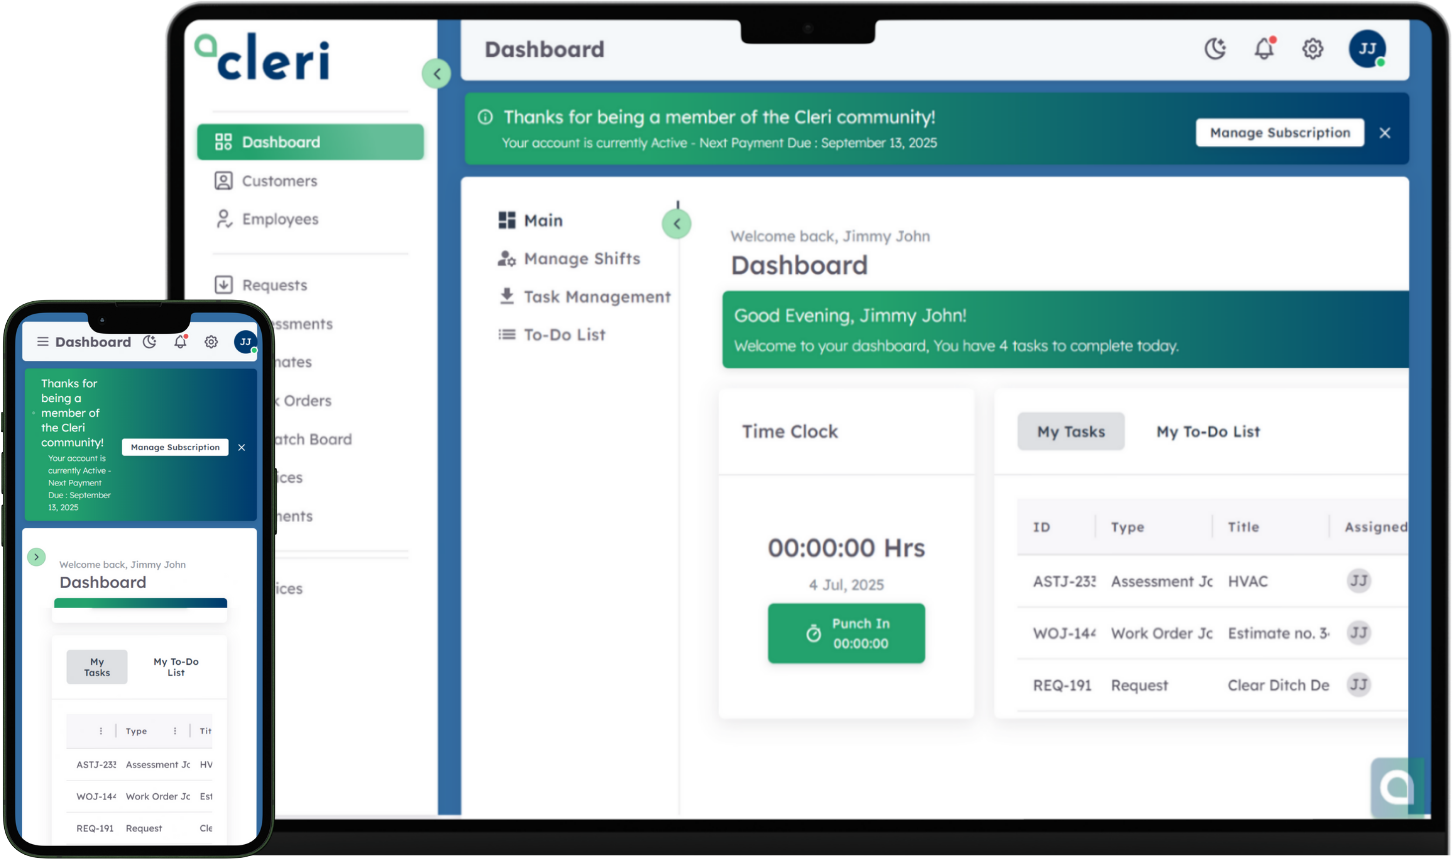Open column options dots before Type on phone
Screen dimensions: 1452x859
pos(101,731)
